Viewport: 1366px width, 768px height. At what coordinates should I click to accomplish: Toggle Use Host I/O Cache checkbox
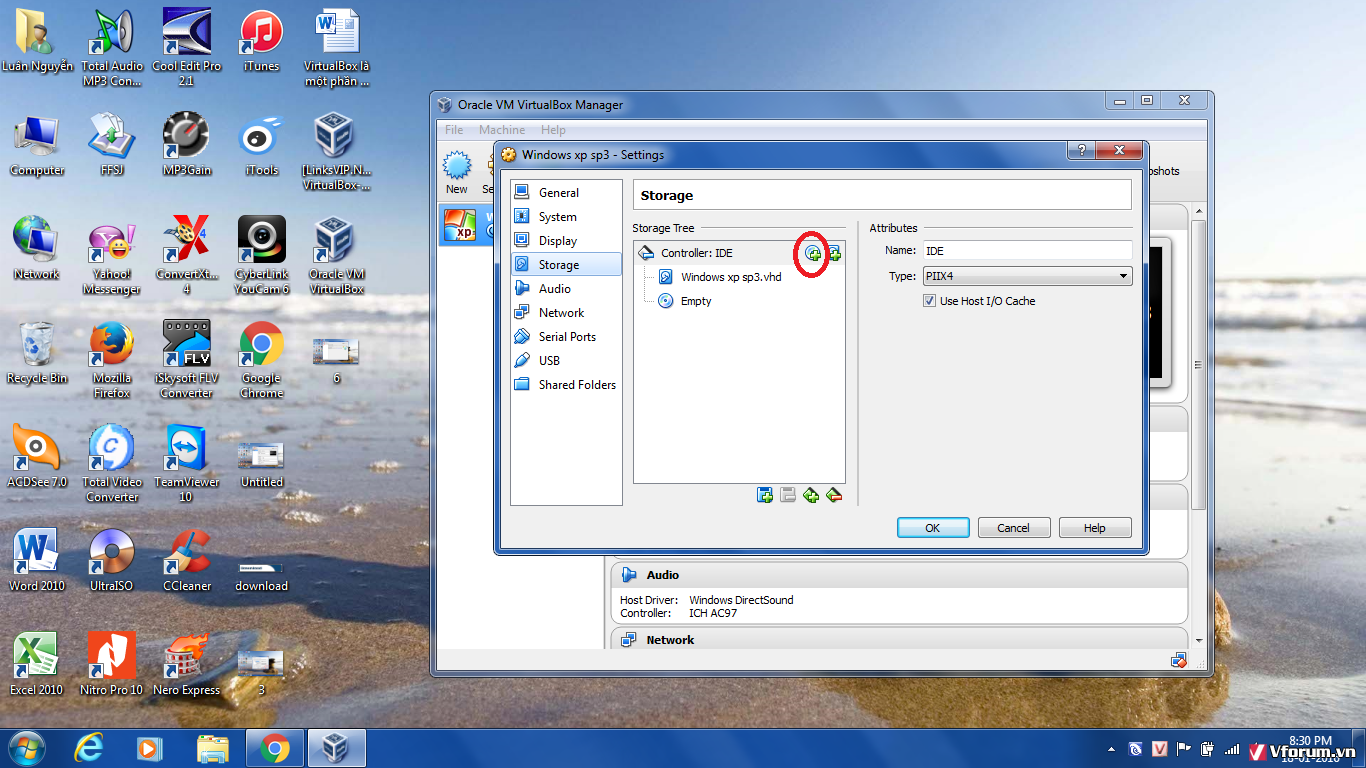pos(930,301)
